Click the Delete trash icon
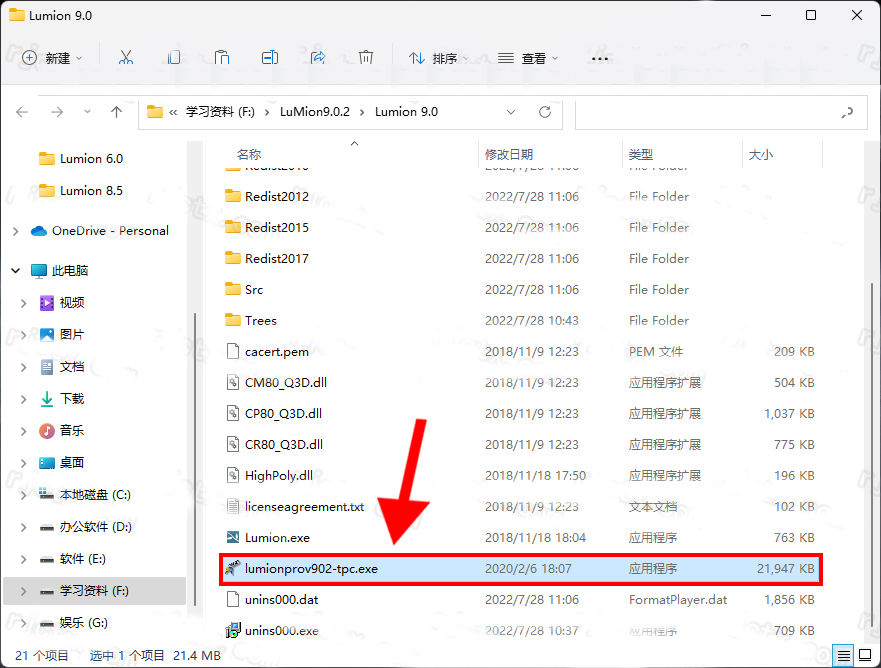This screenshot has width=881, height=668. (x=366, y=57)
